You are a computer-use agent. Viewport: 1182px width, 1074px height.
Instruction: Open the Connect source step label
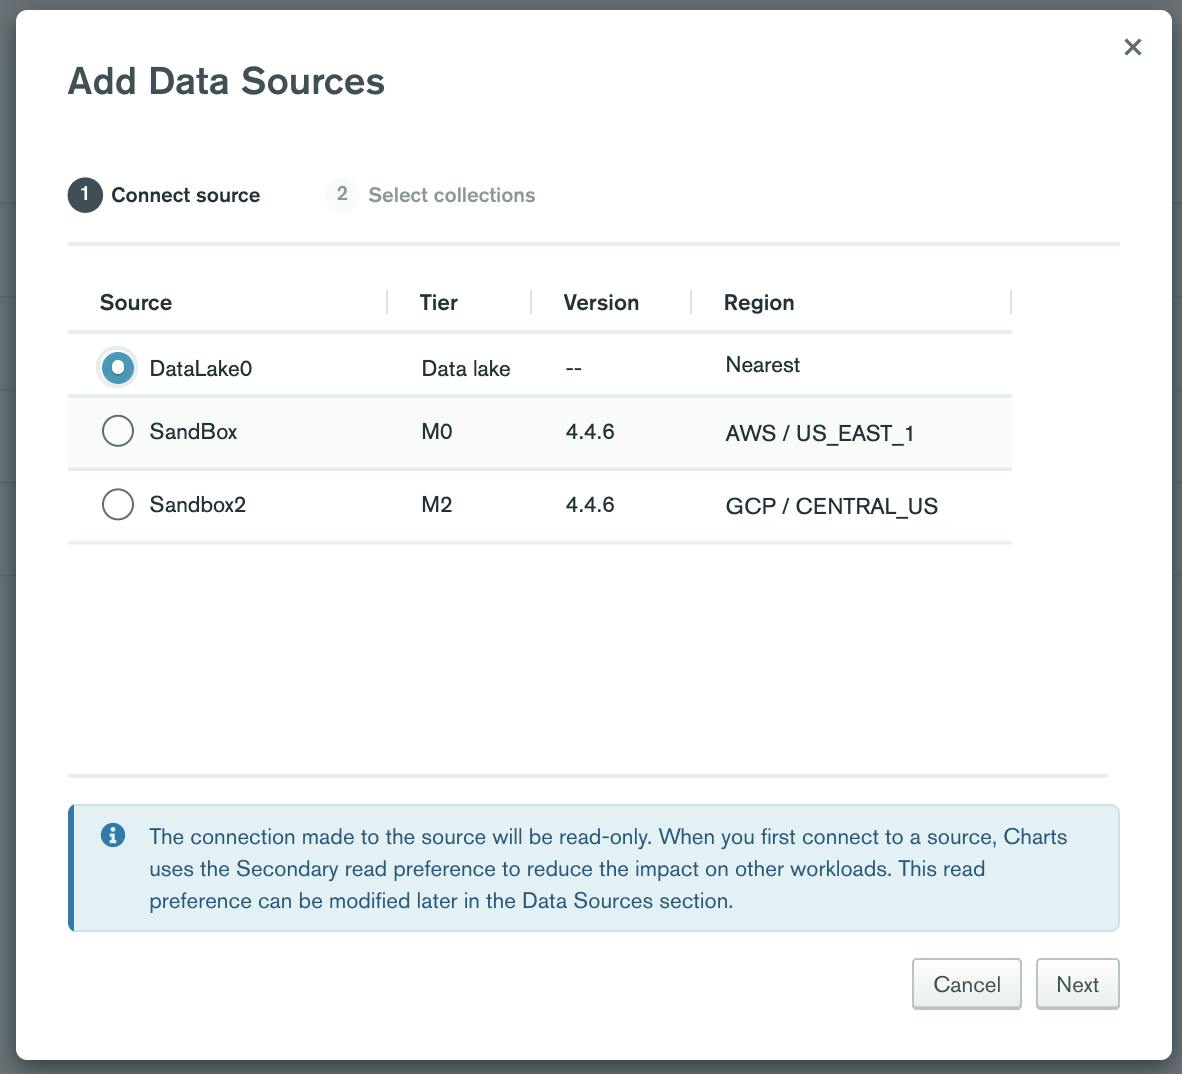[185, 196]
